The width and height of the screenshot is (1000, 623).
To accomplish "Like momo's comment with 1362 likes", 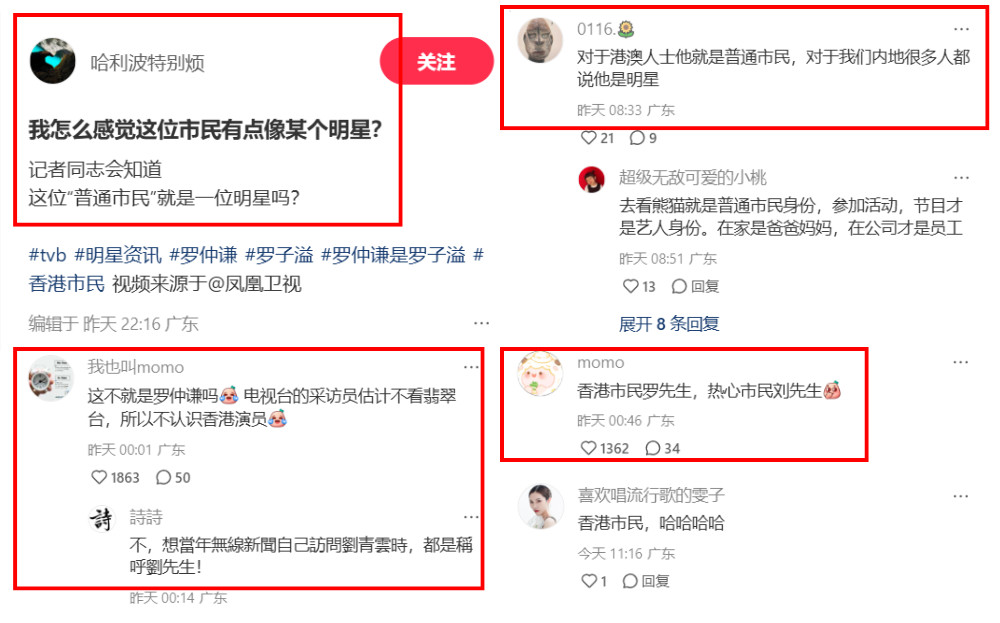I will click(605, 448).
